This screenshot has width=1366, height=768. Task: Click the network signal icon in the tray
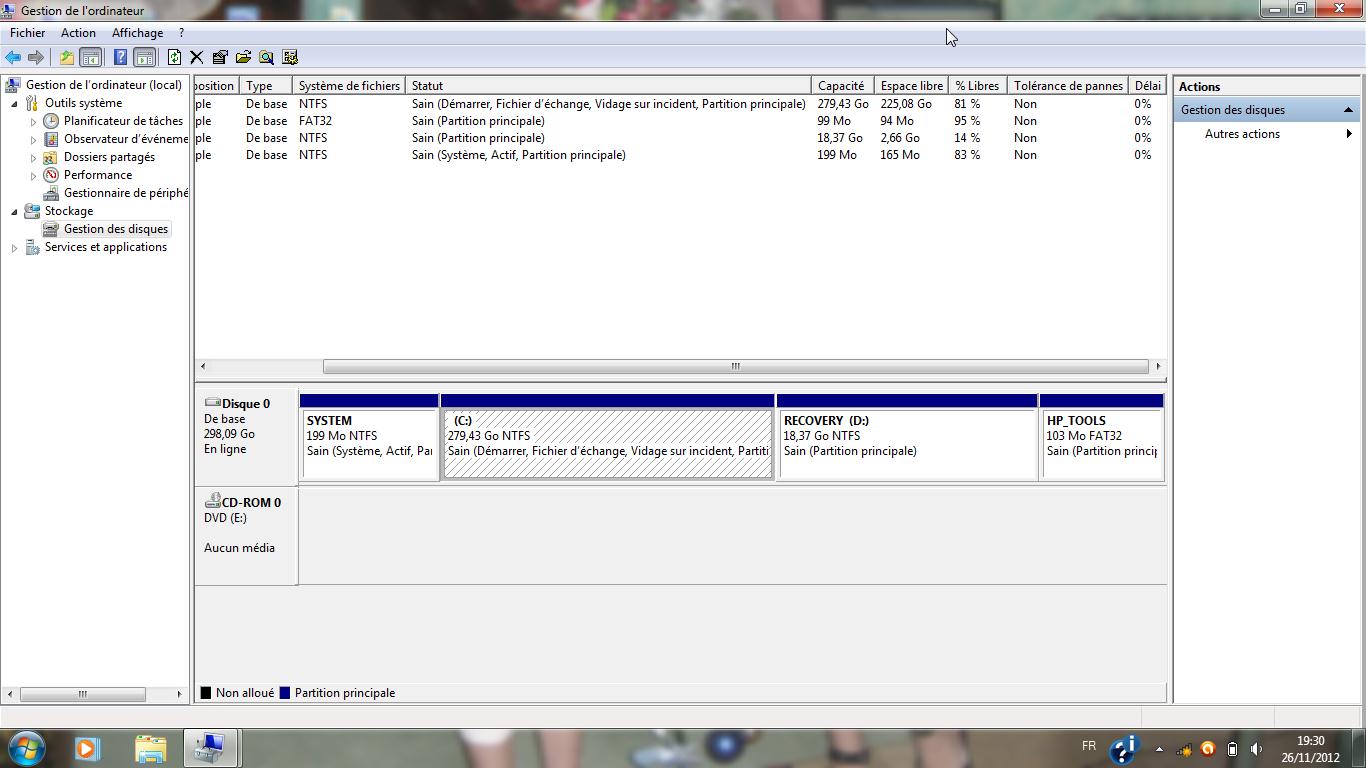click(1184, 749)
